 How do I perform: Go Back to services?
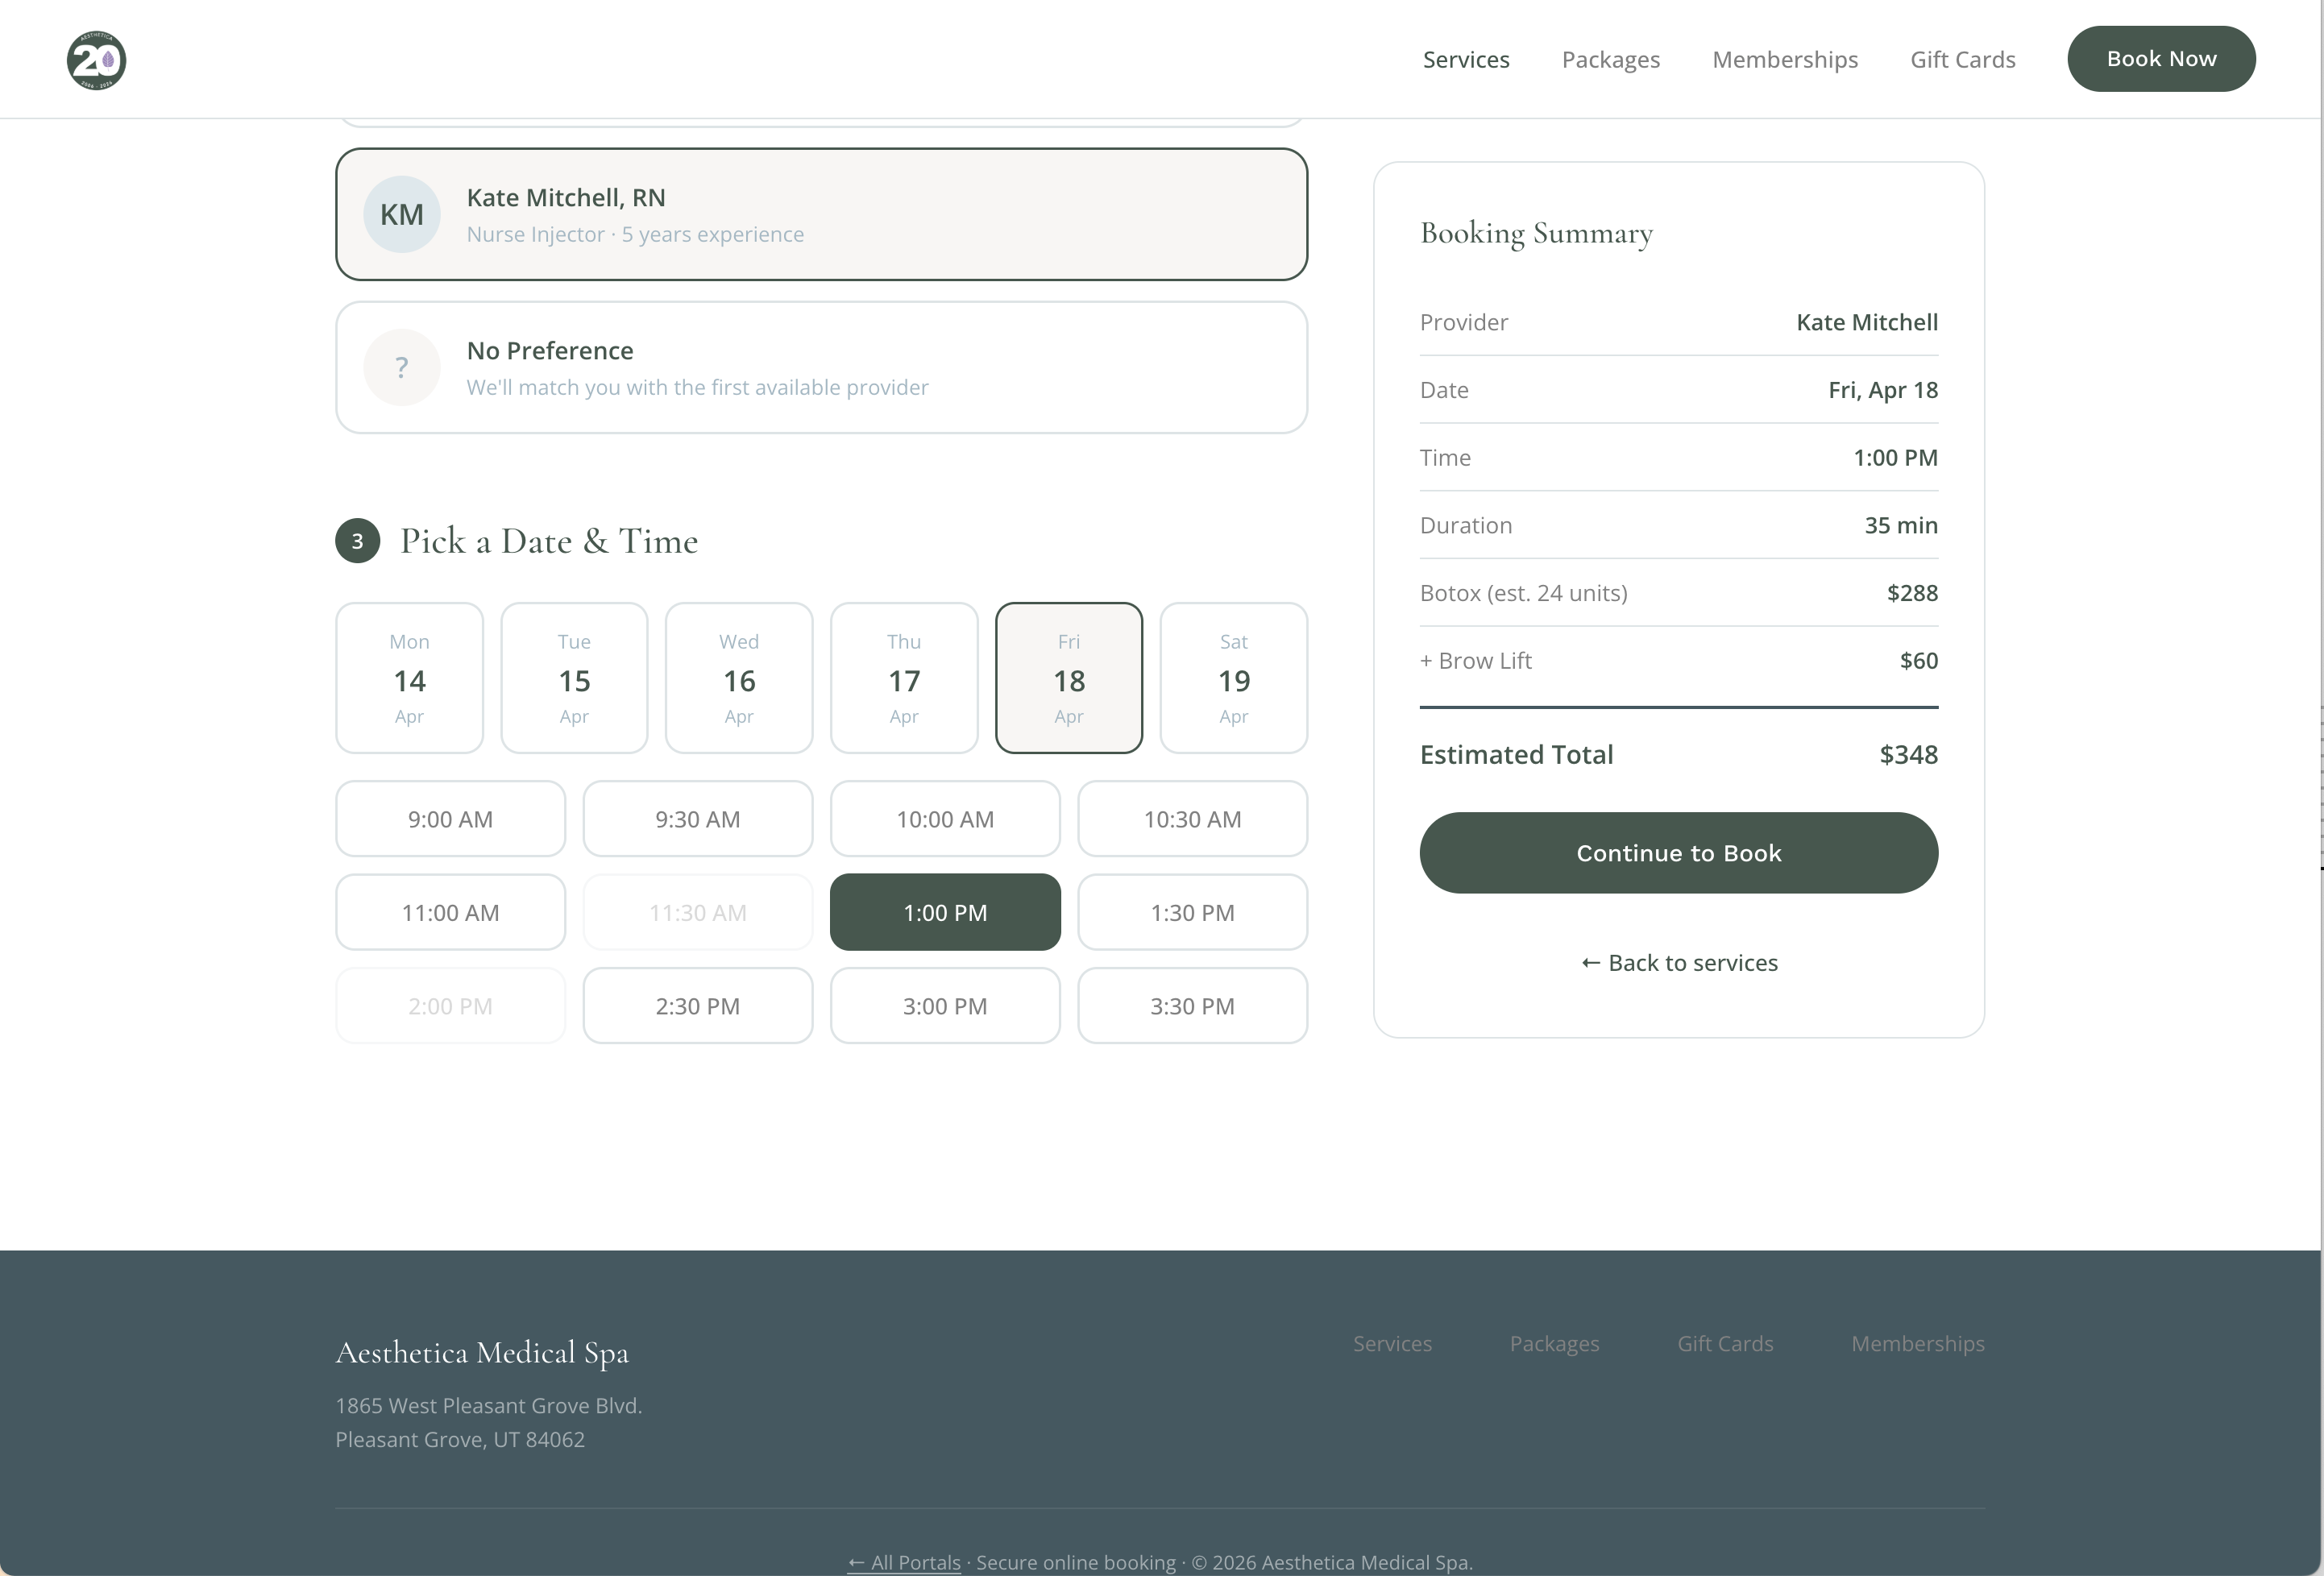click(x=1679, y=963)
